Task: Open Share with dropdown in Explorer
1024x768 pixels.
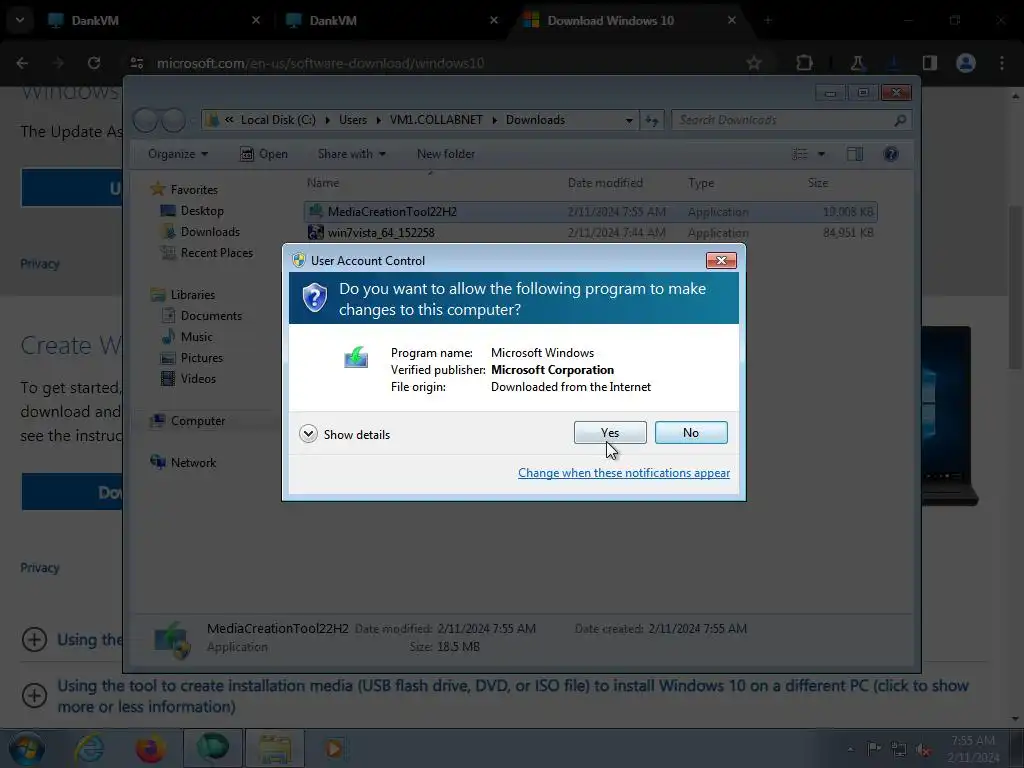Action: [351, 154]
